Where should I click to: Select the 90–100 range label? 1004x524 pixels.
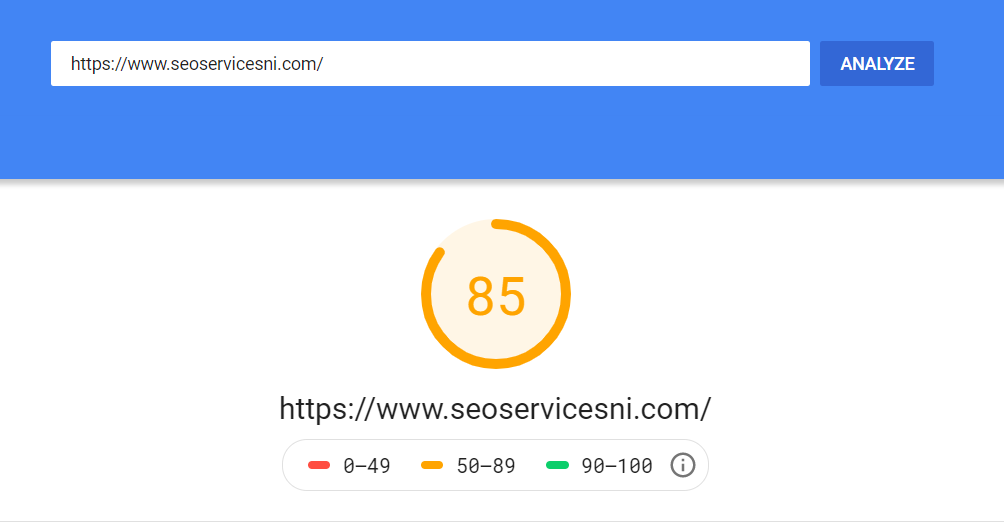pyautogui.click(x=617, y=466)
